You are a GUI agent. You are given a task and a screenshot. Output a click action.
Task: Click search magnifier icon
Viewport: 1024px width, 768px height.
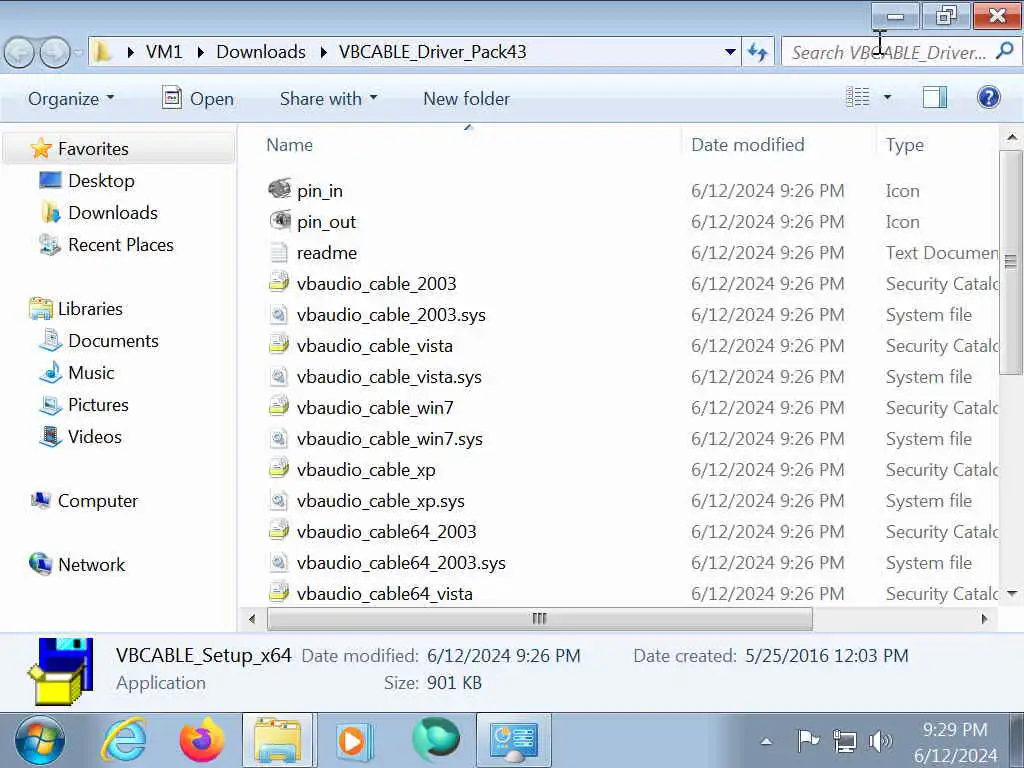pyautogui.click(x=1005, y=51)
